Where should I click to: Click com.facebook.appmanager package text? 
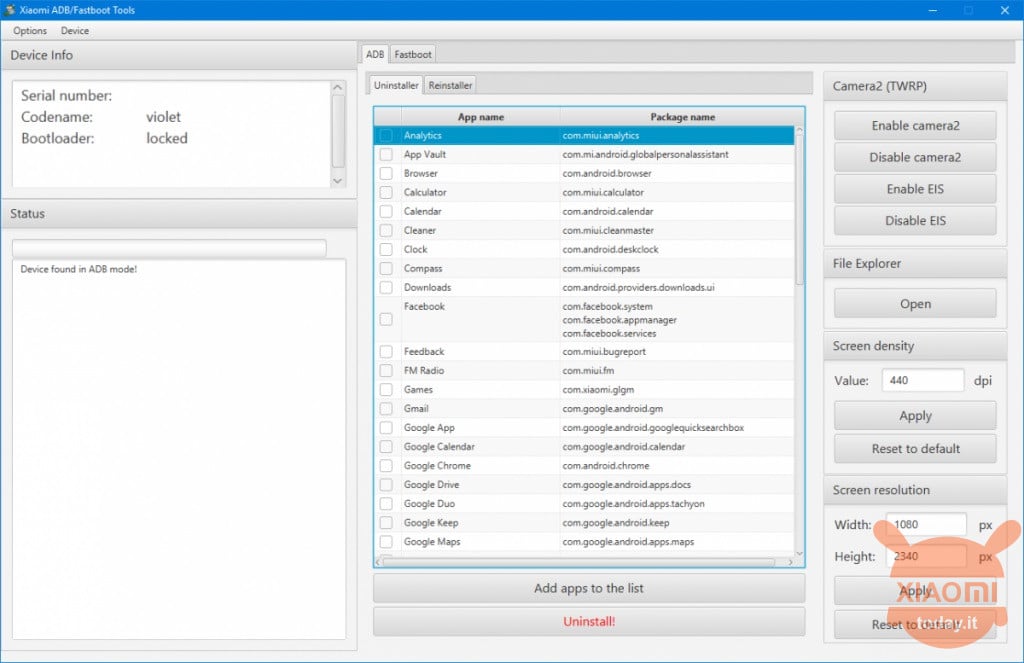[x=619, y=319]
